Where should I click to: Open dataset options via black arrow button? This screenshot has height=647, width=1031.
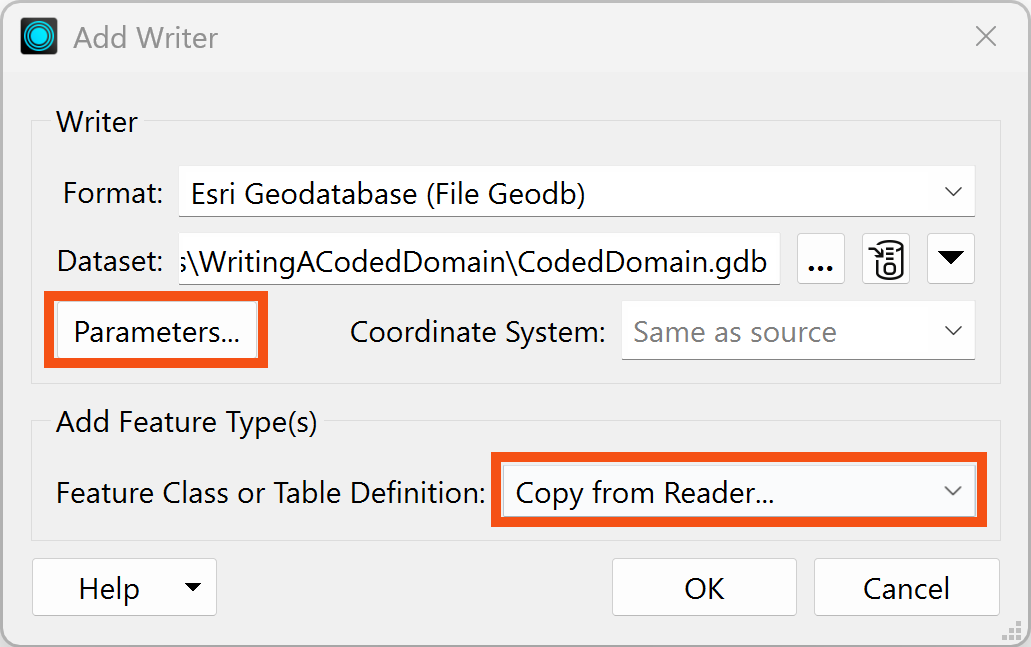coord(950,258)
